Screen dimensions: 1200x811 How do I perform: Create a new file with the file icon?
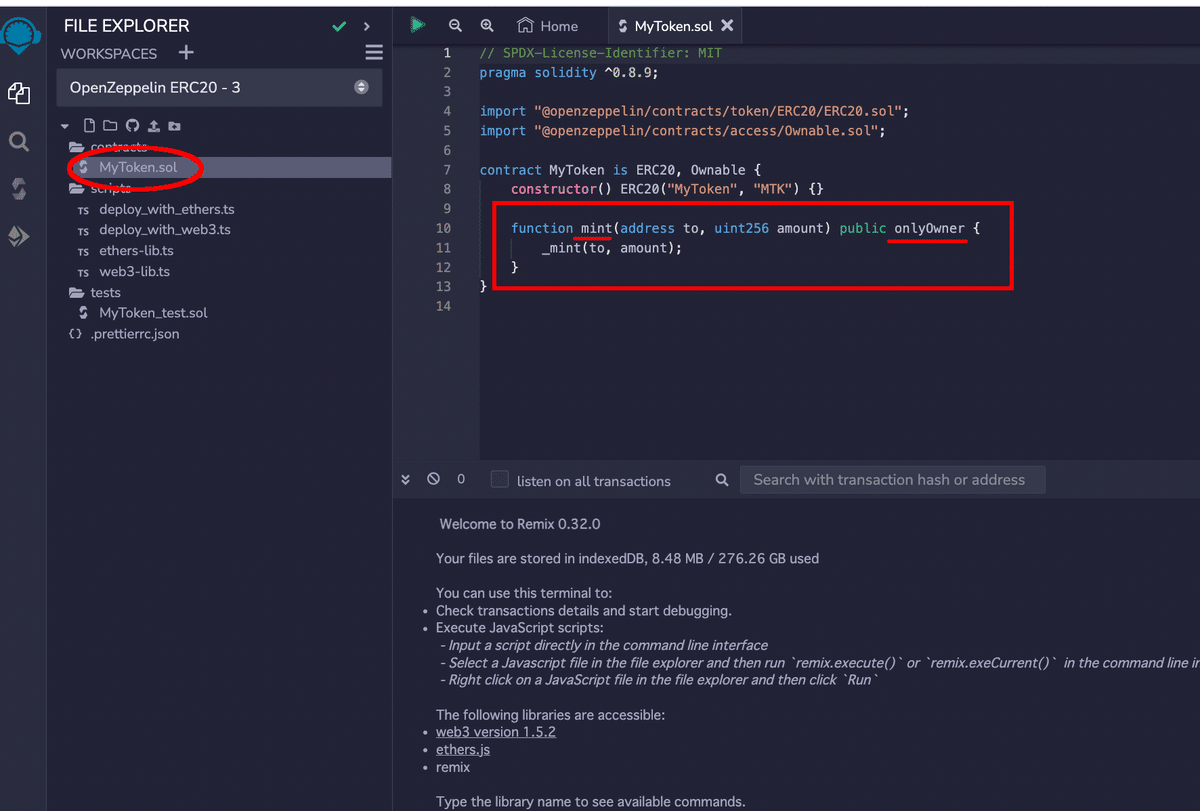[x=89, y=126]
